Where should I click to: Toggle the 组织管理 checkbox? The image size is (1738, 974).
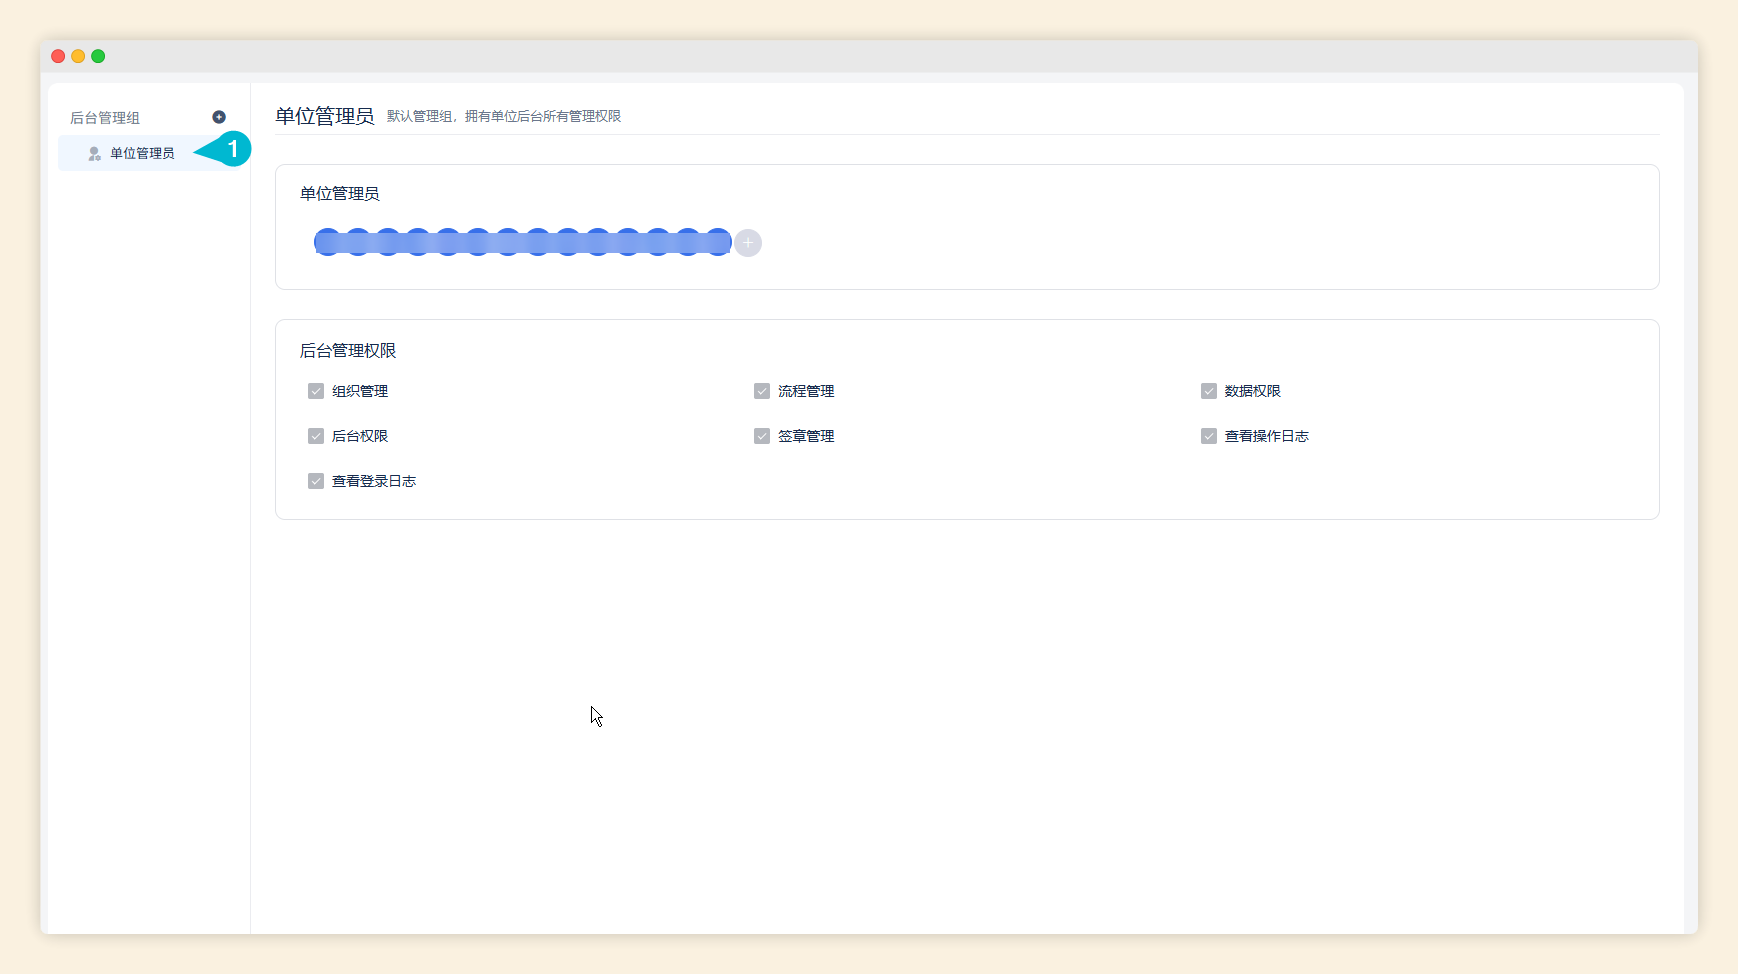coord(316,391)
